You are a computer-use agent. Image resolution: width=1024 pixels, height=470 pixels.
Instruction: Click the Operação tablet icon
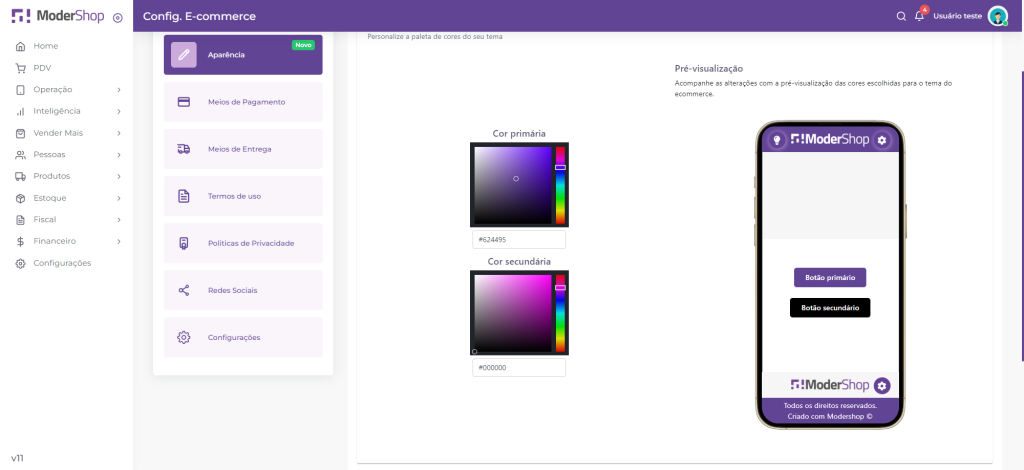20,89
